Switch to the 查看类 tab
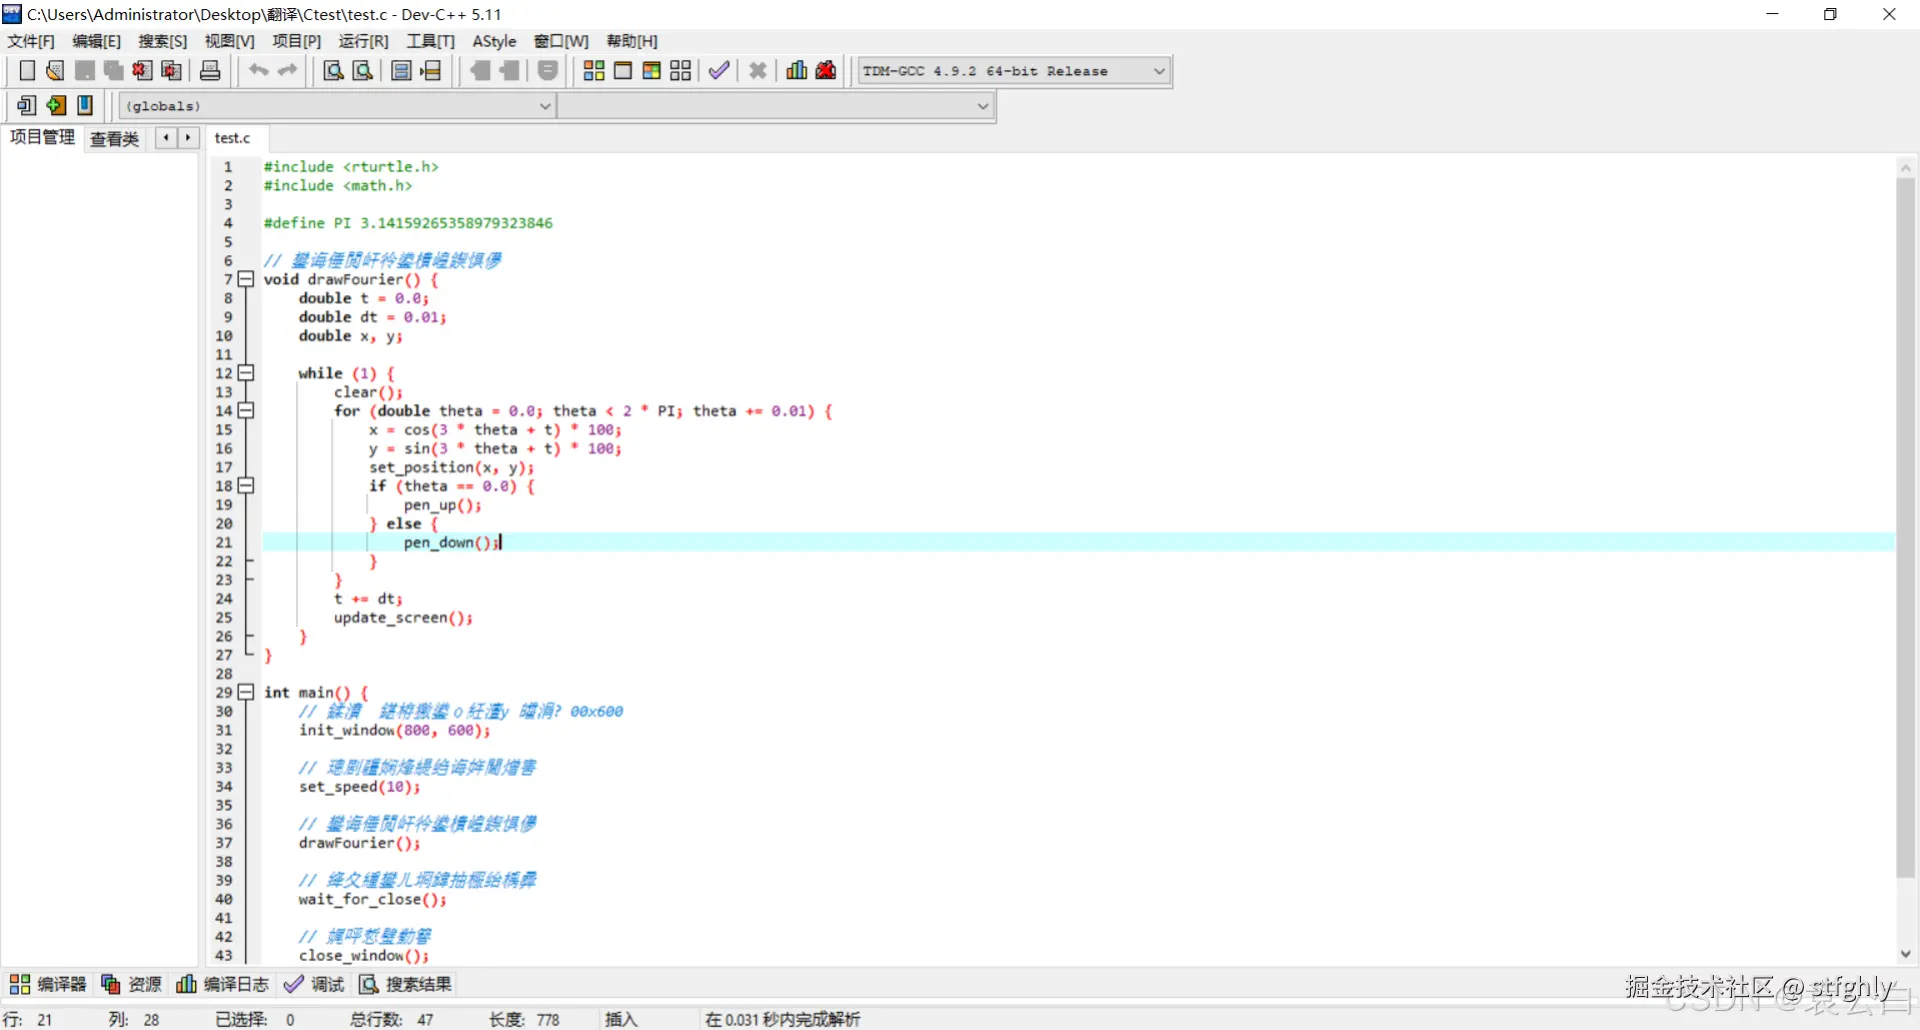The image size is (1920, 1030). pyautogui.click(x=115, y=139)
